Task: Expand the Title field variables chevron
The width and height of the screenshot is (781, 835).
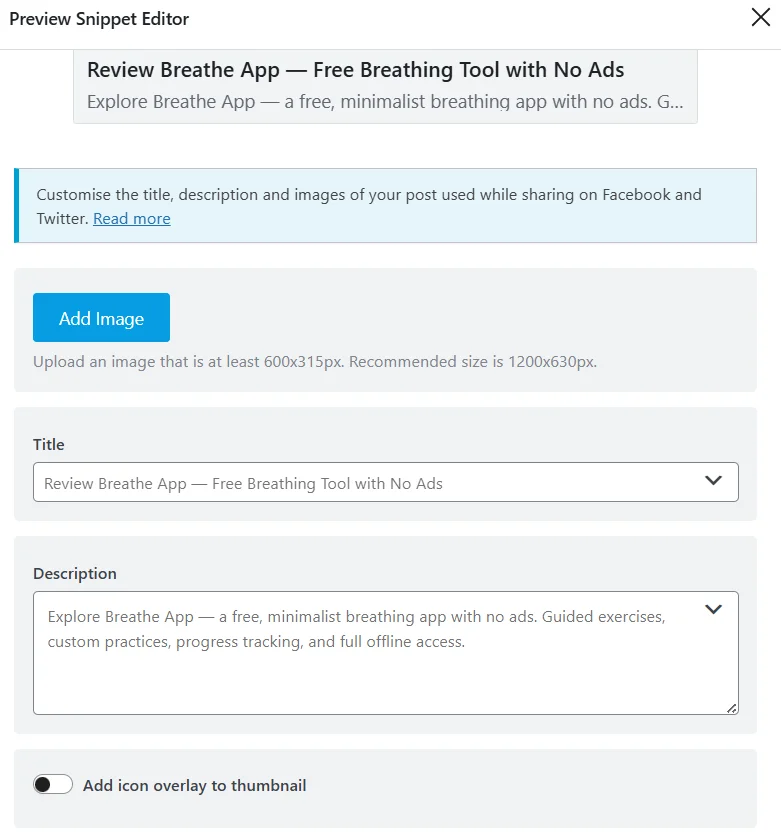Action: click(713, 480)
